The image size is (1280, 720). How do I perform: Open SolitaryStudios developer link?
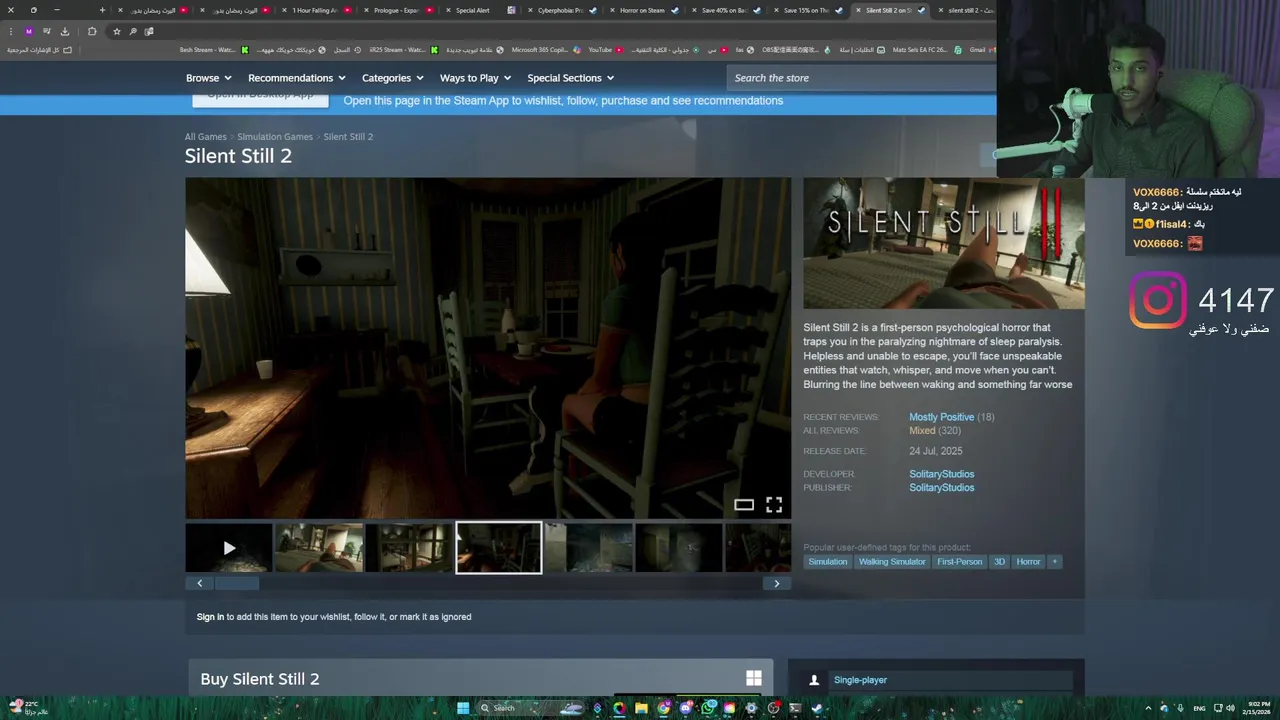941,474
